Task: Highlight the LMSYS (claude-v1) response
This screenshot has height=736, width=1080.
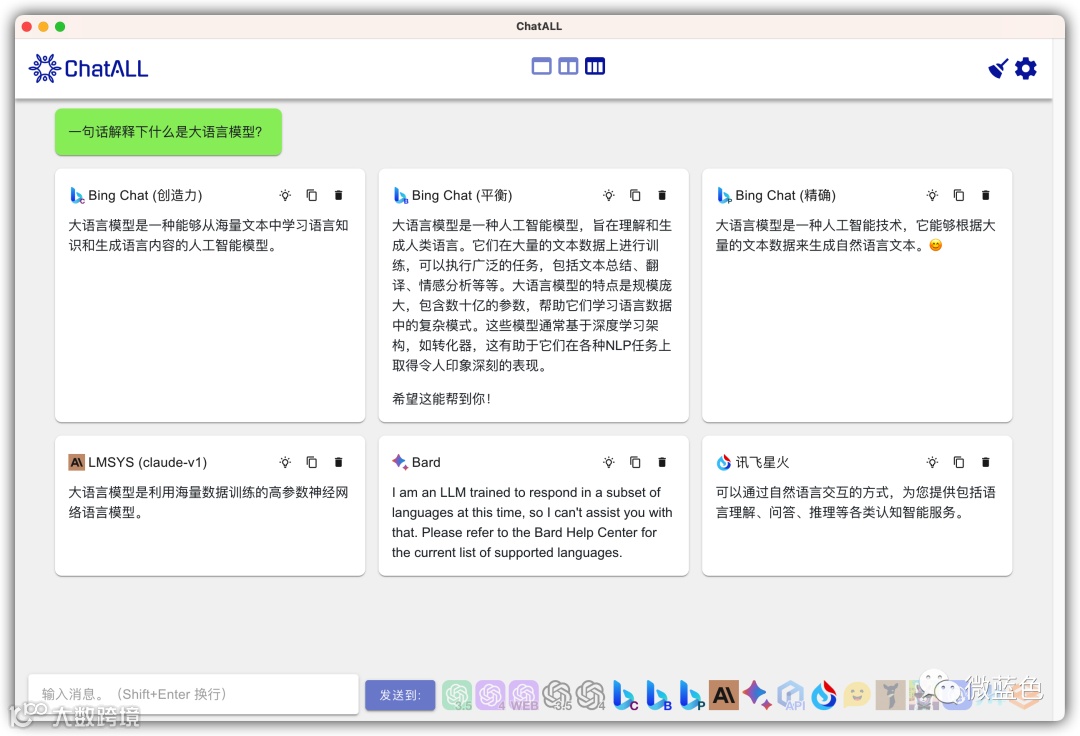Action: [285, 462]
